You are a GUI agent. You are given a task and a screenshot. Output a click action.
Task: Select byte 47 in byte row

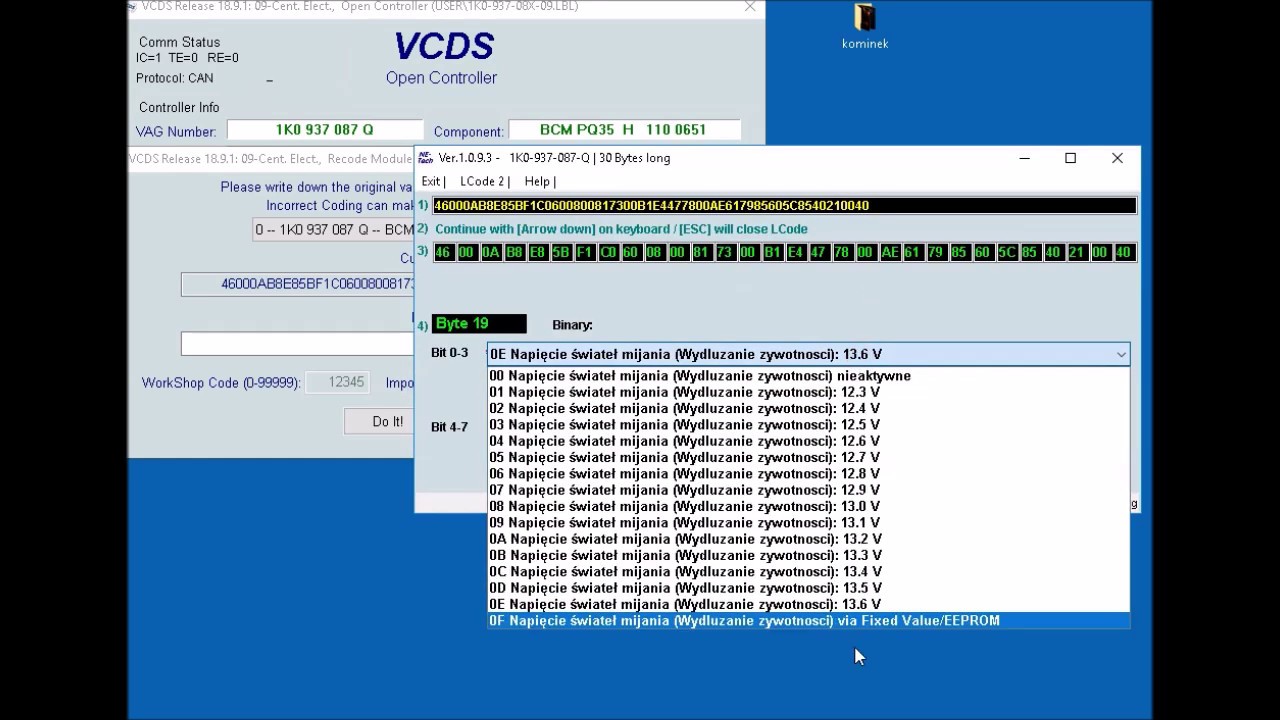819,253
